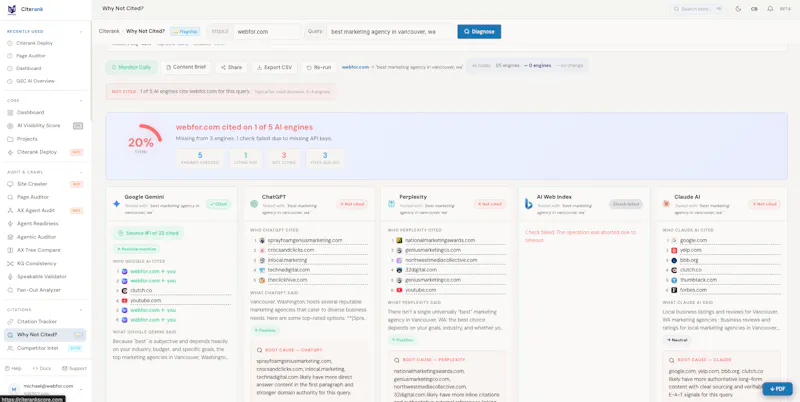
Task: Open Why Not Cited? in sidebar
Action: coord(45,335)
